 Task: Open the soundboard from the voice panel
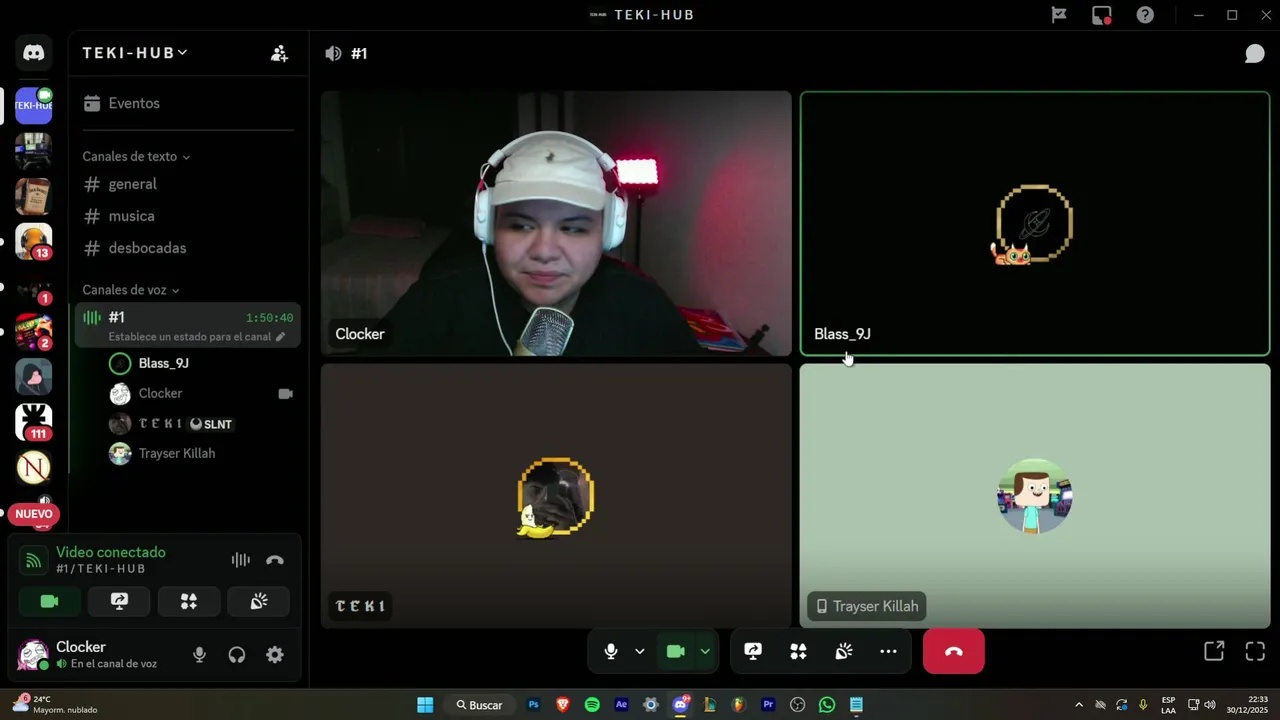pos(259,601)
